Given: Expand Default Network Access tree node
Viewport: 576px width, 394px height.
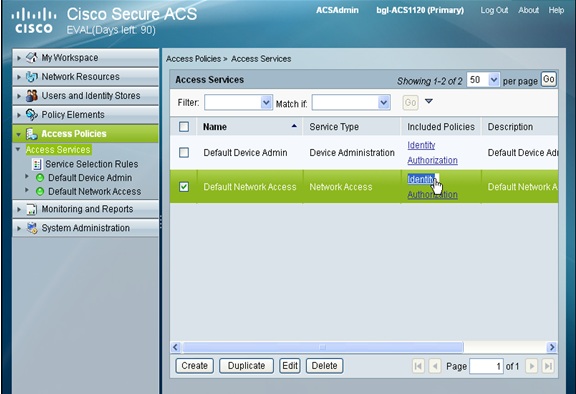Looking at the screenshot, I should (26, 190).
